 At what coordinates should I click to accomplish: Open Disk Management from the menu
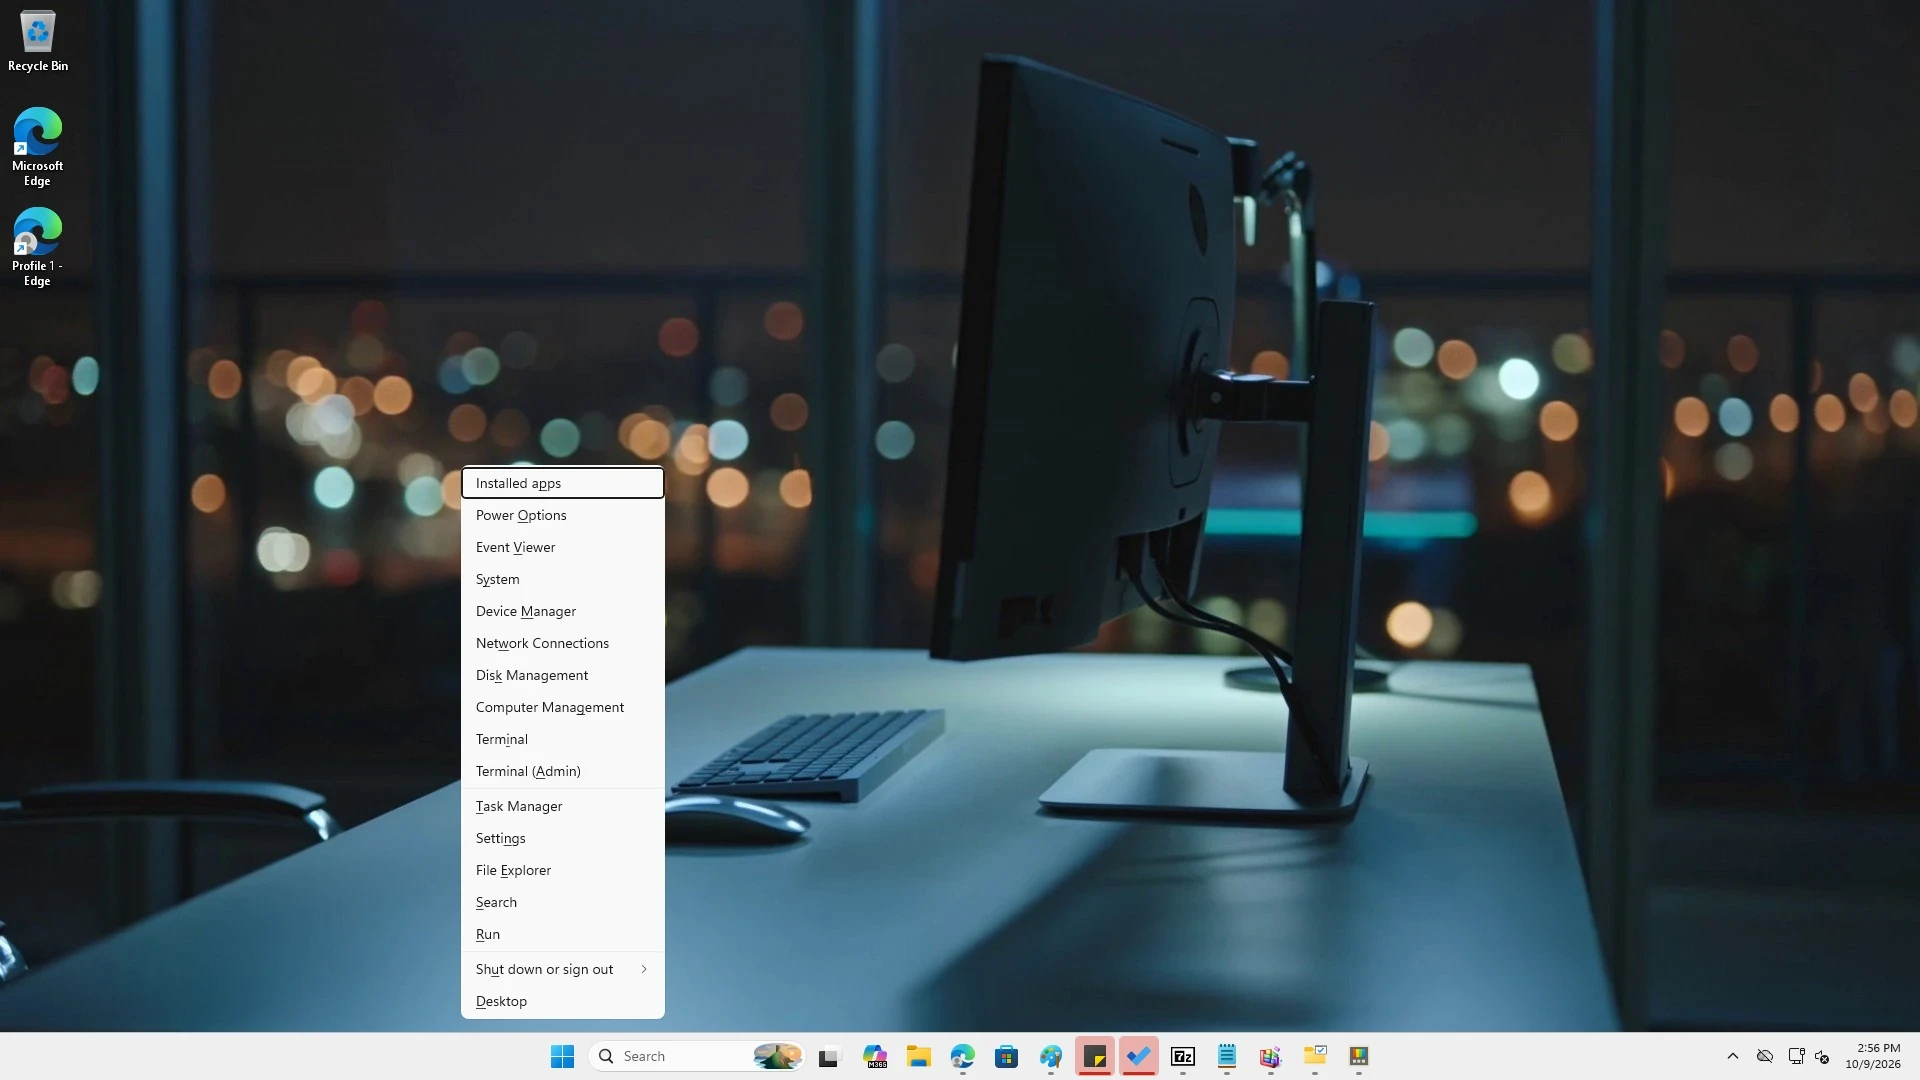click(x=563, y=675)
